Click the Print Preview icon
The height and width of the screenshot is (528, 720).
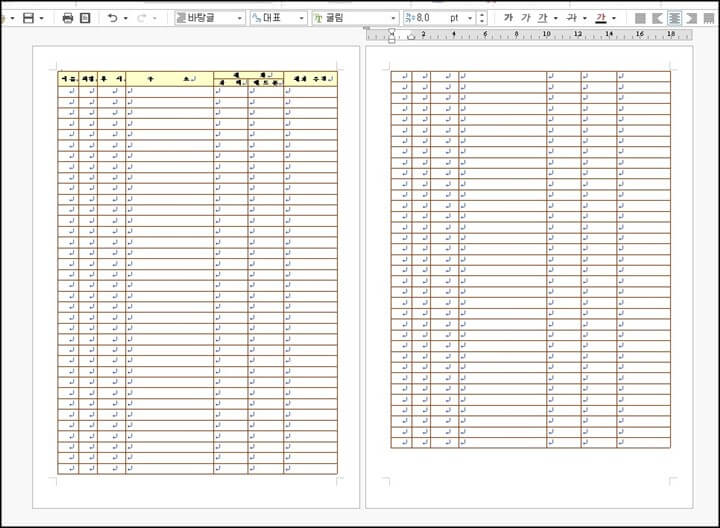[85, 18]
